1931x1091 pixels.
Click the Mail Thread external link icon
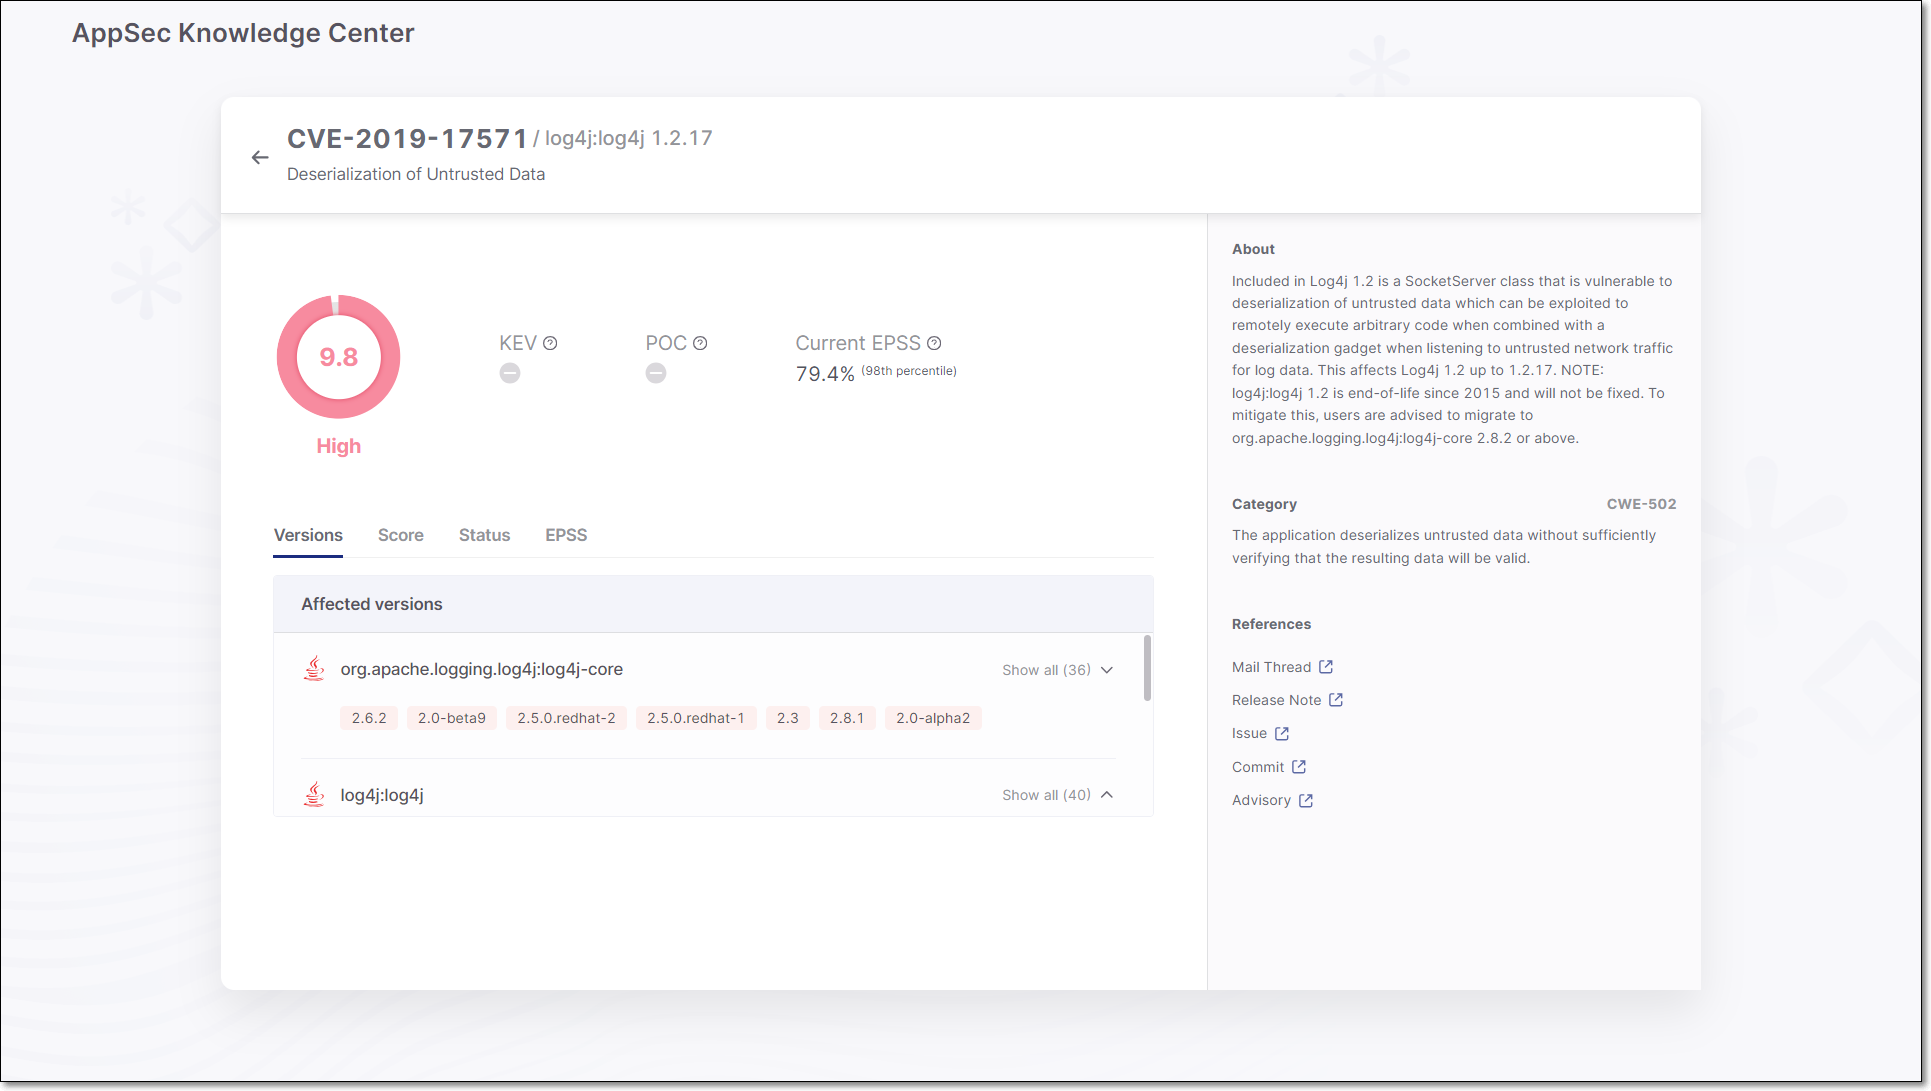pyautogui.click(x=1326, y=667)
